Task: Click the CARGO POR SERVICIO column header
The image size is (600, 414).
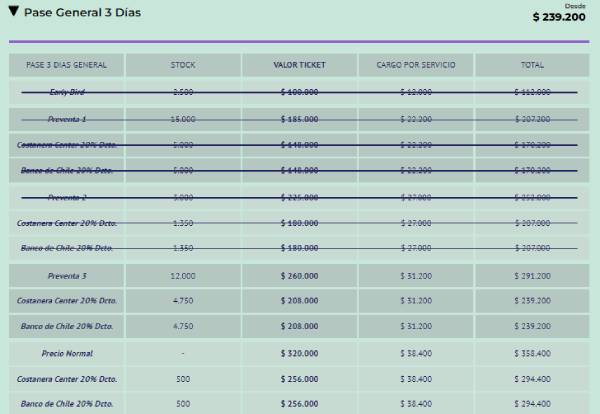Action: coord(416,65)
